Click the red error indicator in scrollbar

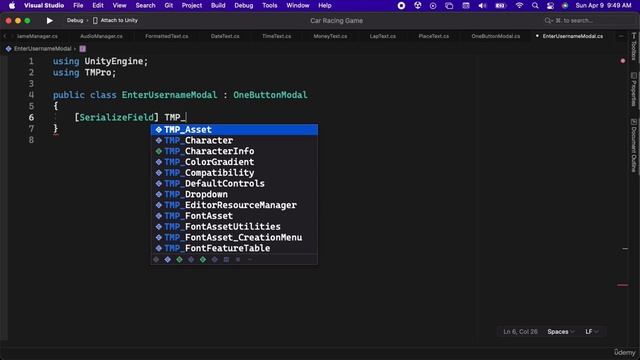click(x=622, y=61)
